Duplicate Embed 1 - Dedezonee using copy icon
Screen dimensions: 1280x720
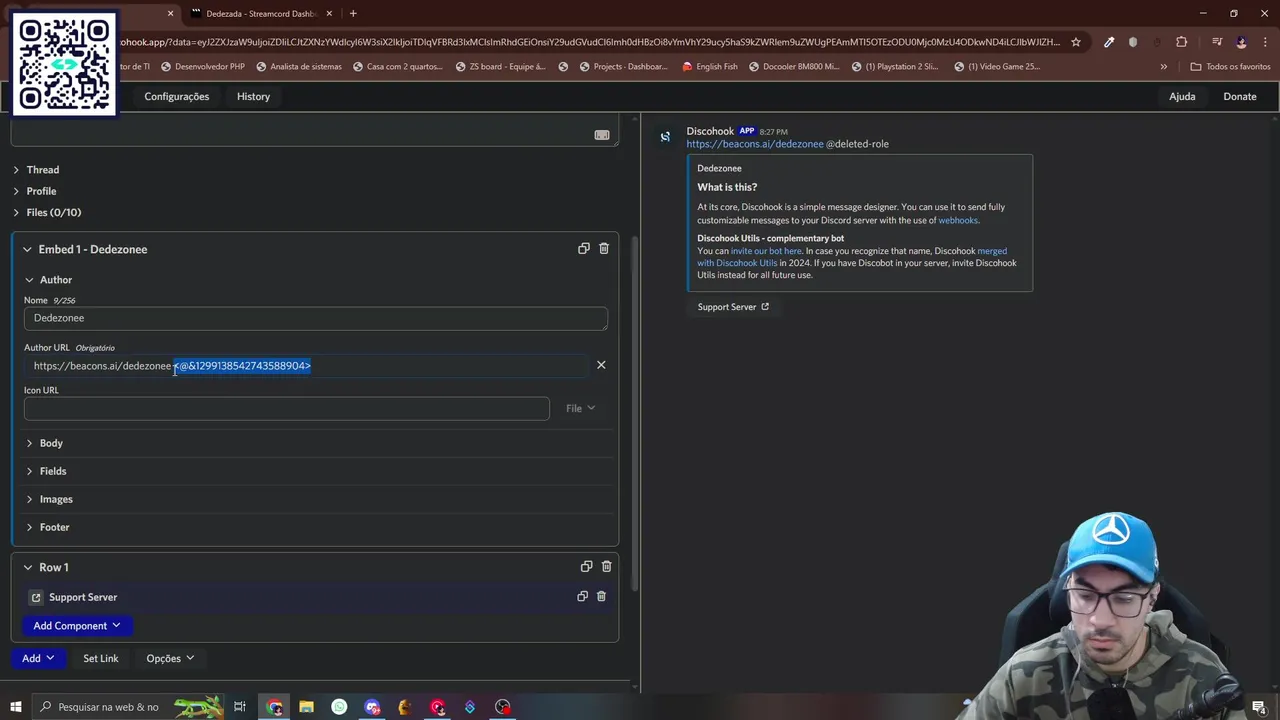(584, 248)
